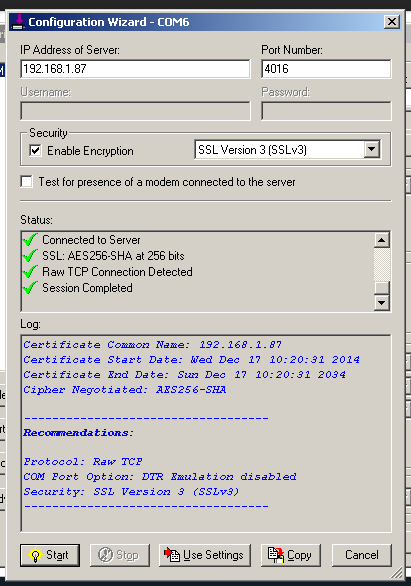Click Use Settings button
Viewport: 411px width, 586px height.
click(x=205, y=555)
